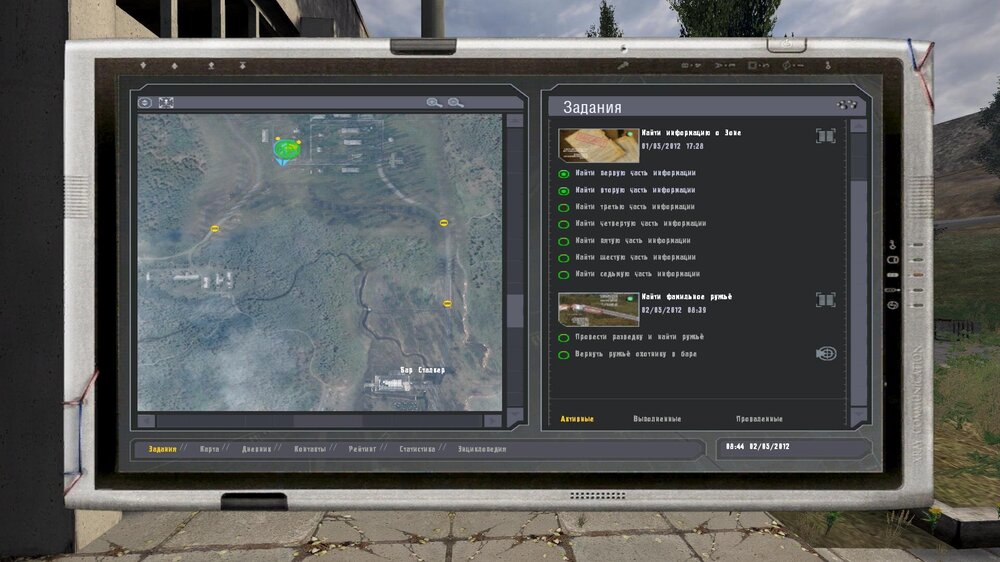Screen dimensions: 1000x562
Task: Show 'Найти информацию о Зоне' task on map icon
Action: (x=825, y=136)
